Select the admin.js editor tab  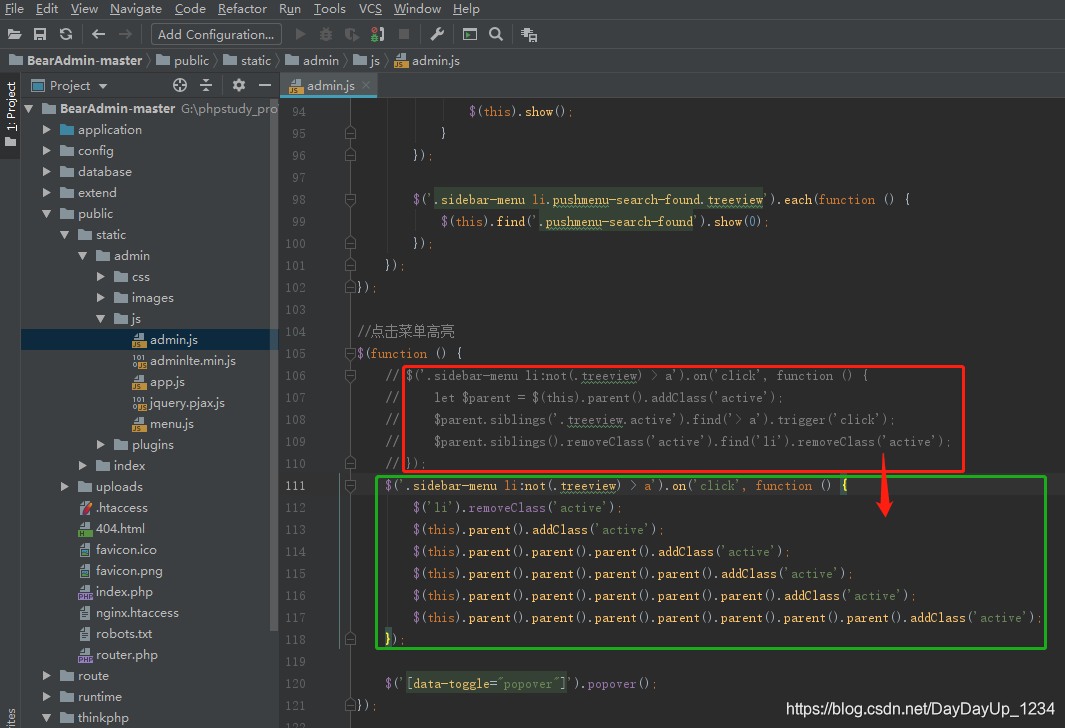tap(329, 86)
